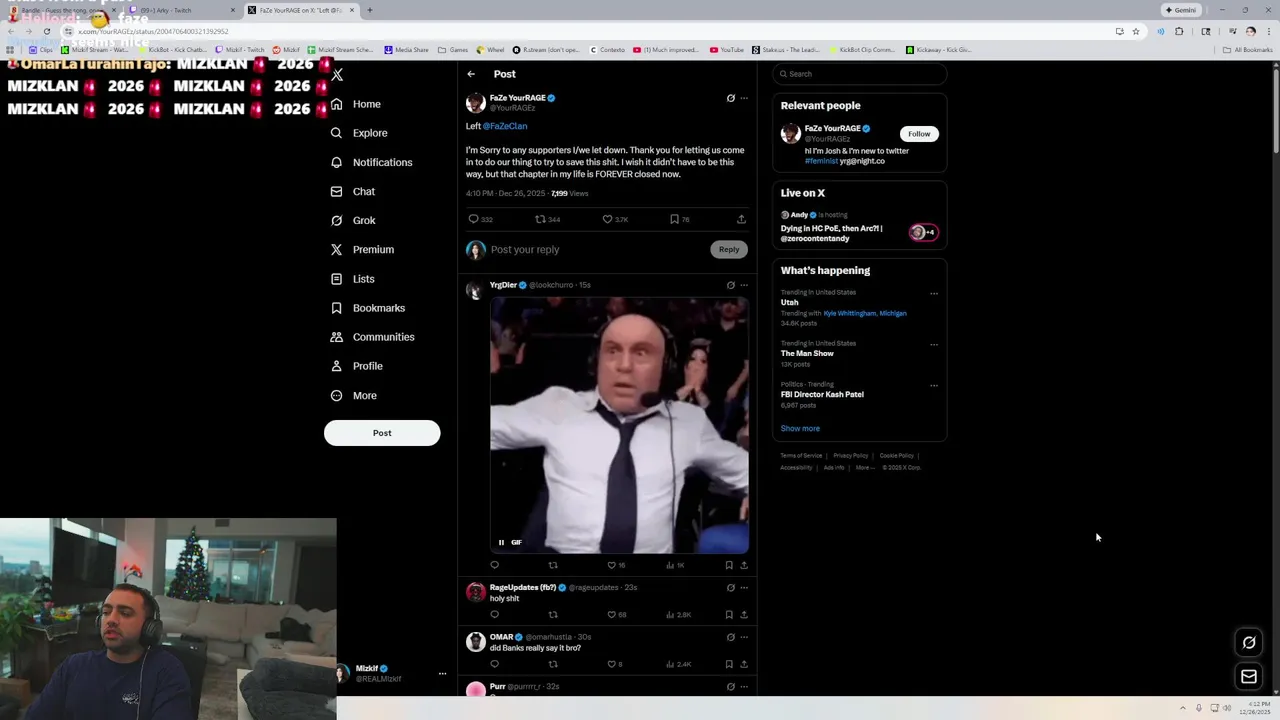Go back using the Post header arrow
1280x720 pixels.
pos(471,74)
